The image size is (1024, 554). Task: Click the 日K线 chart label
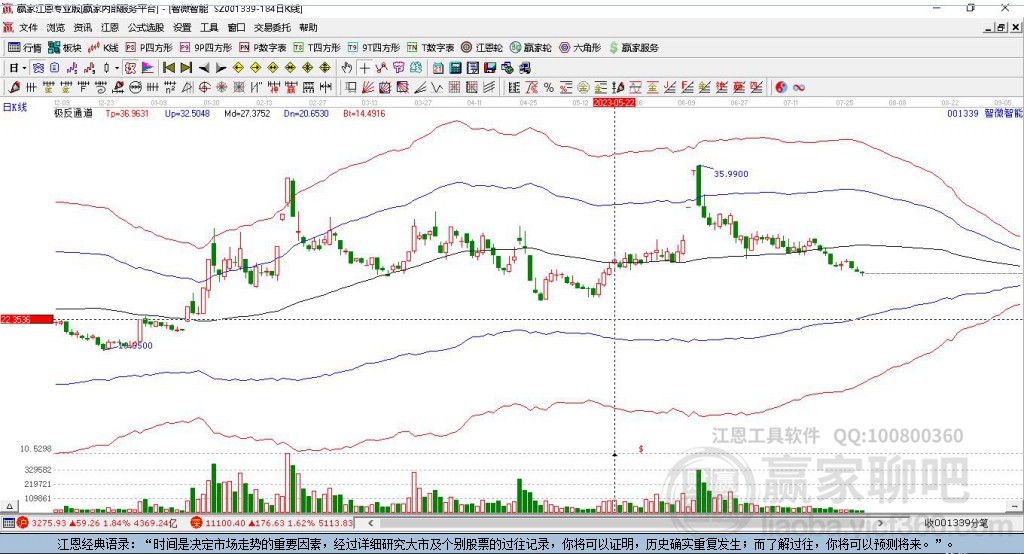pyautogui.click(x=15, y=107)
